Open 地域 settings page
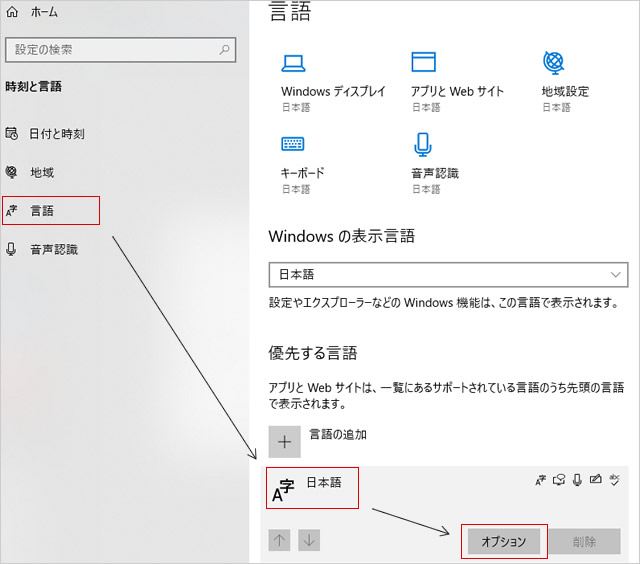Image resolution: width=640 pixels, height=564 pixels. click(42, 172)
